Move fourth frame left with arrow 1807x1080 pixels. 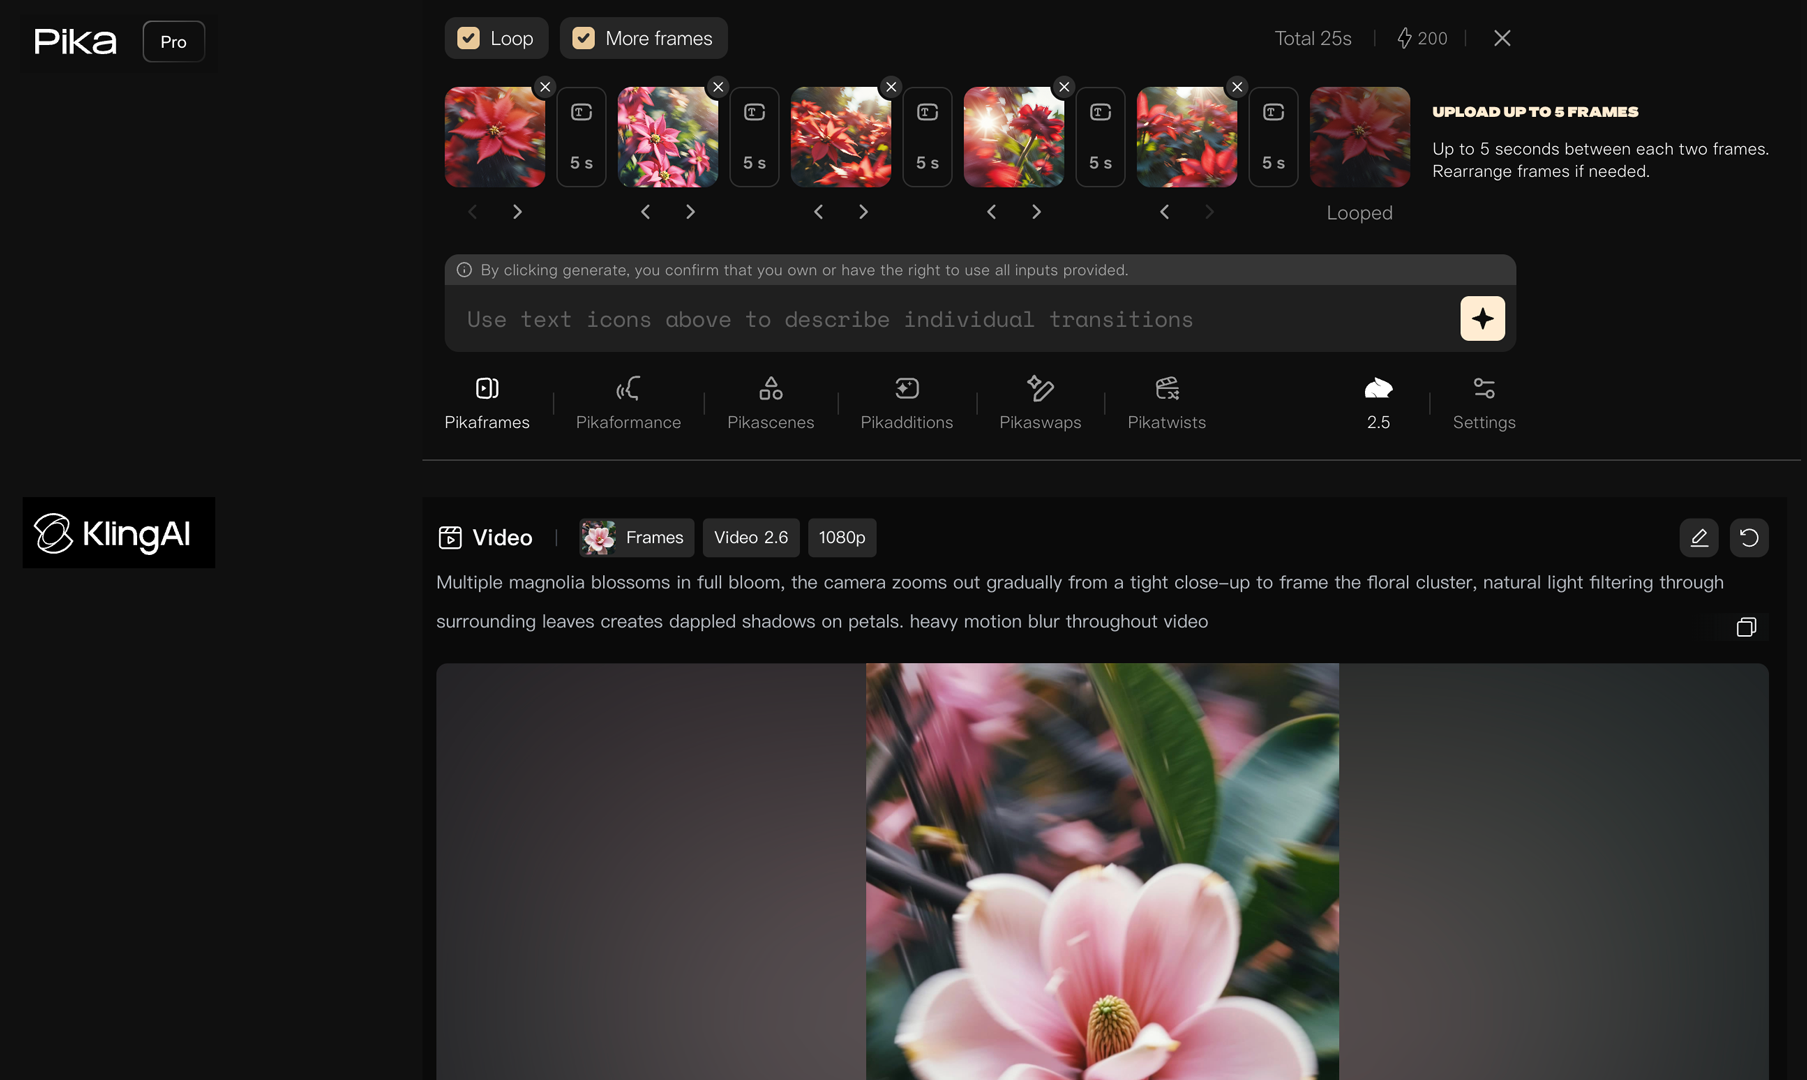[992, 212]
